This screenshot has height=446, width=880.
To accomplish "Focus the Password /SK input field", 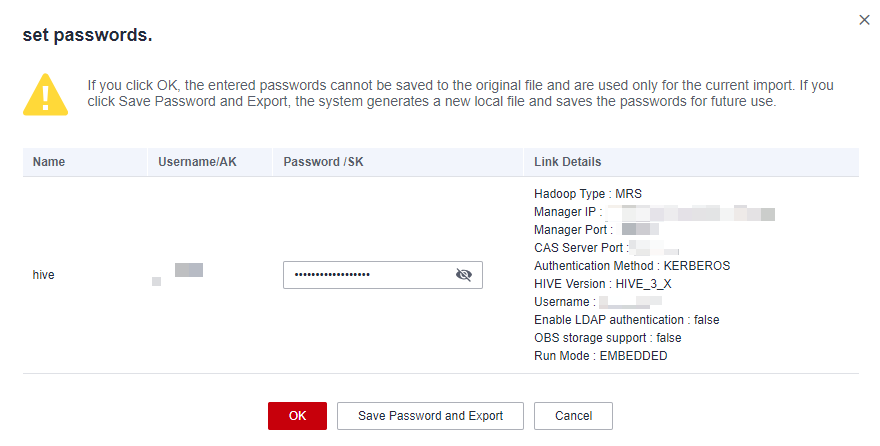I will (383, 275).
